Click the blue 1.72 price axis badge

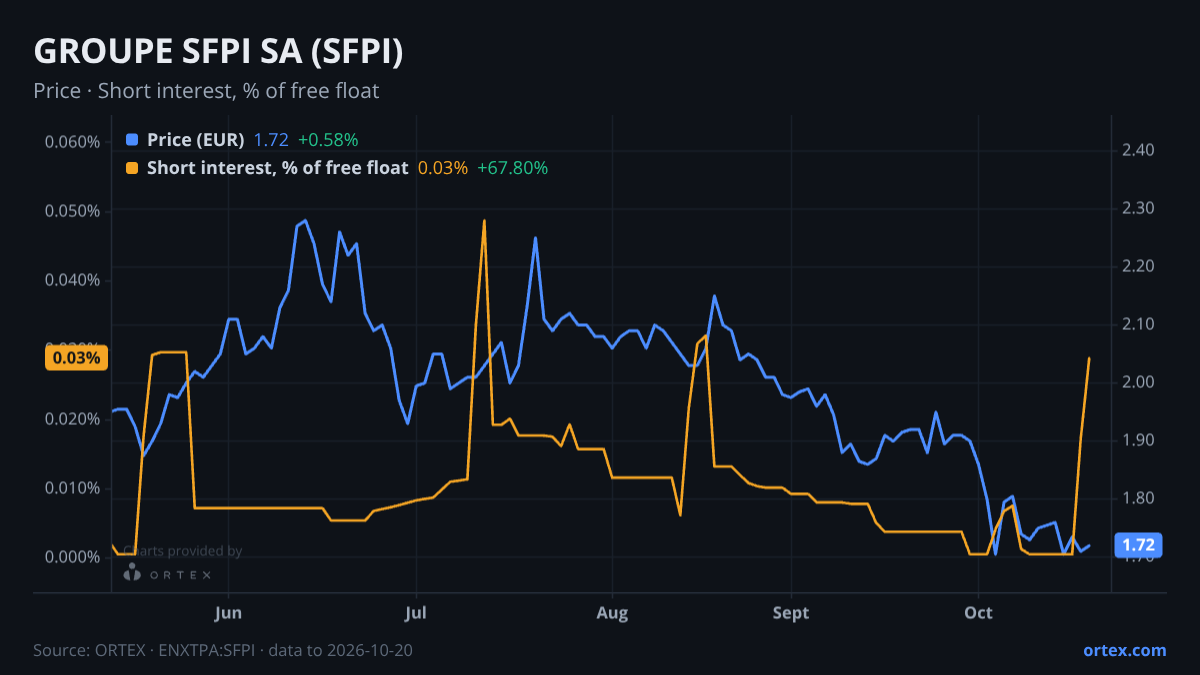(x=1139, y=545)
